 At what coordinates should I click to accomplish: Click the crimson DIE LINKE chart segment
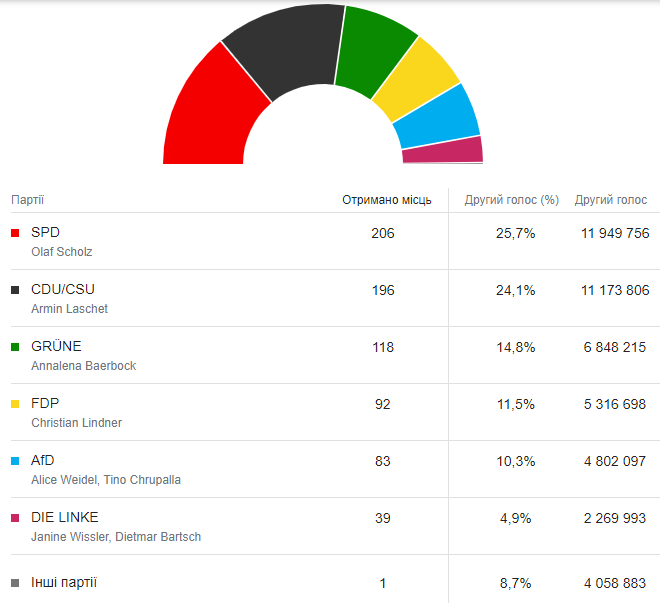[x=443, y=151]
